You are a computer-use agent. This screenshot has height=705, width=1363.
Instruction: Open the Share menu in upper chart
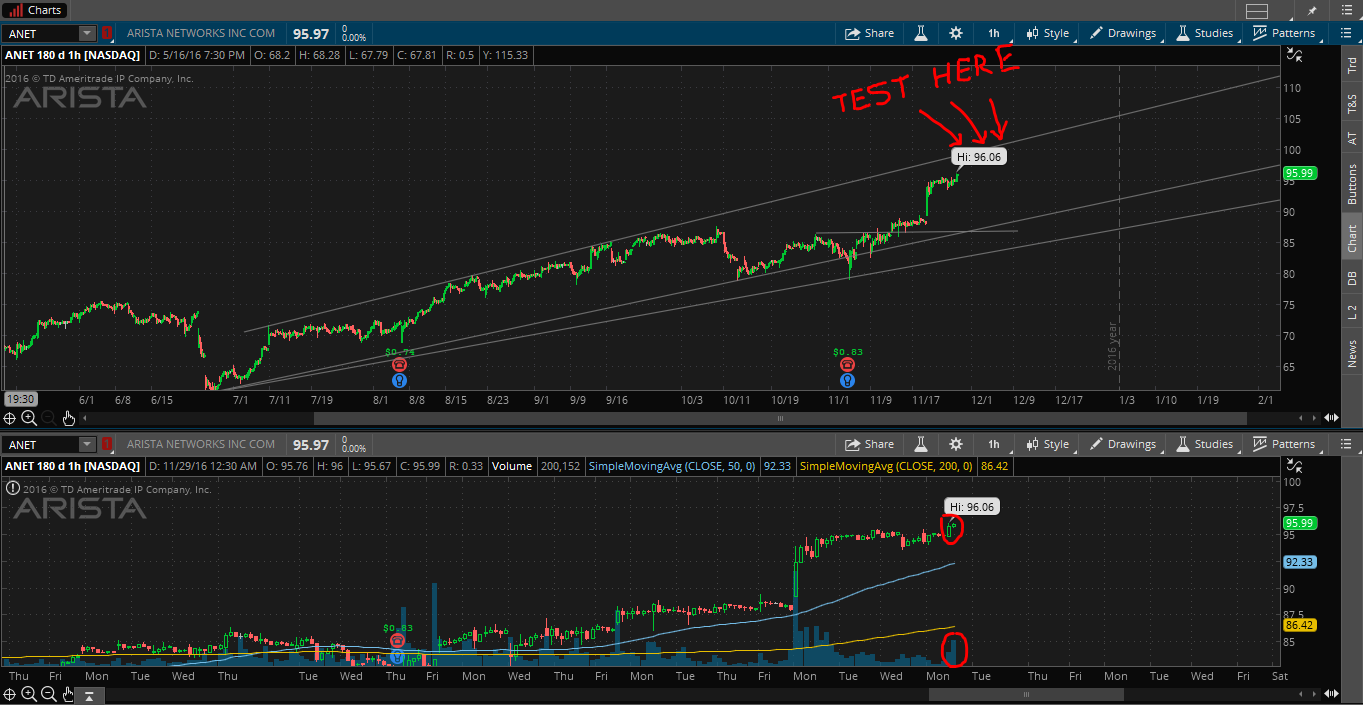point(869,33)
